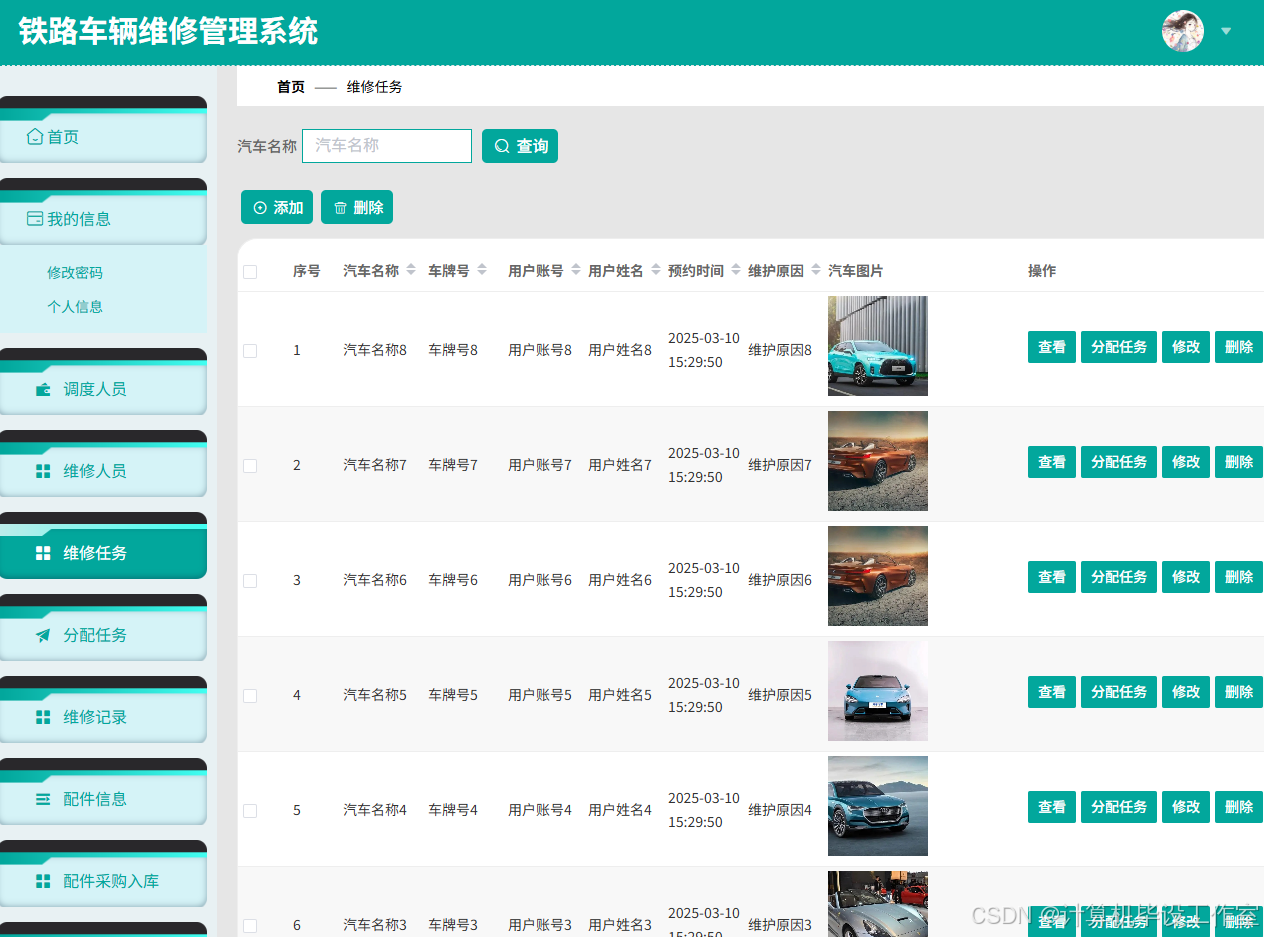Image resolution: width=1264 pixels, height=937 pixels.
Task: Focus the 汽车名称 search input field
Action: point(387,146)
